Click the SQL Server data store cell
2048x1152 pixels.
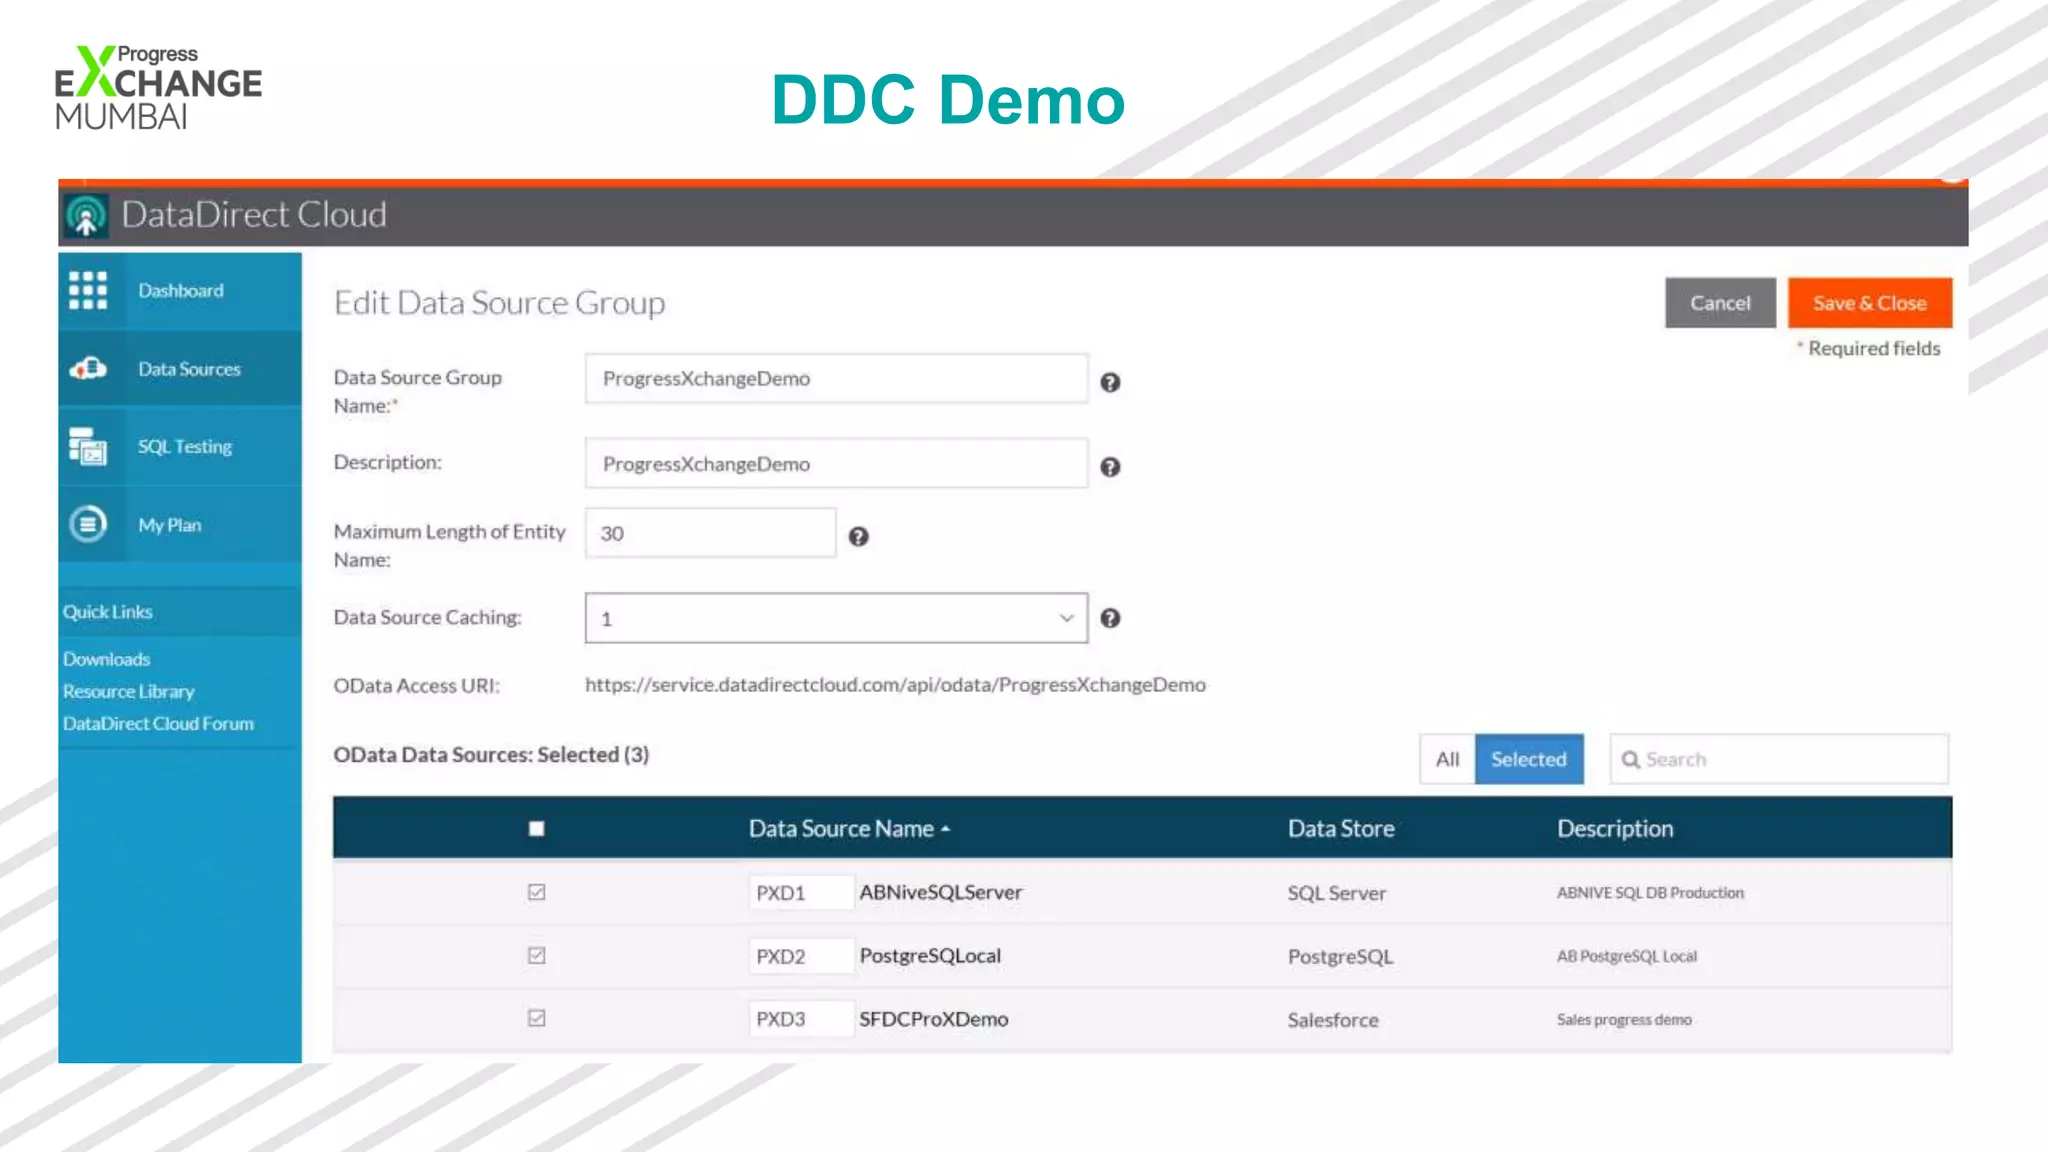pos(1337,893)
